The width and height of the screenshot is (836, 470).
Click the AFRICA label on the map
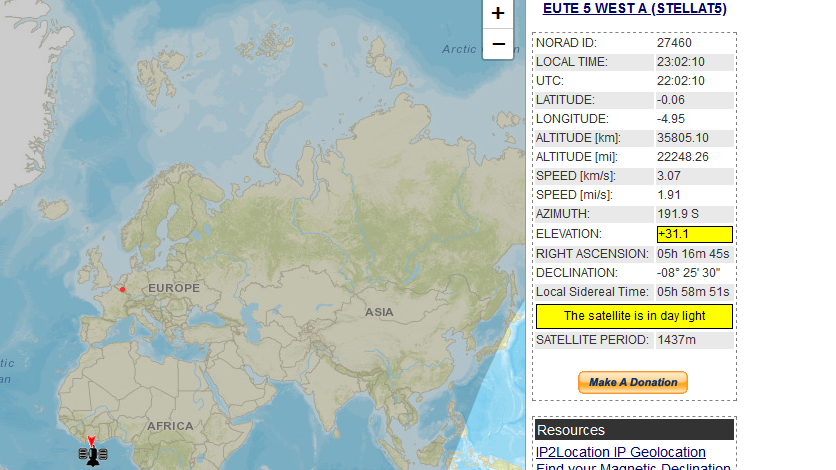point(169,426)
